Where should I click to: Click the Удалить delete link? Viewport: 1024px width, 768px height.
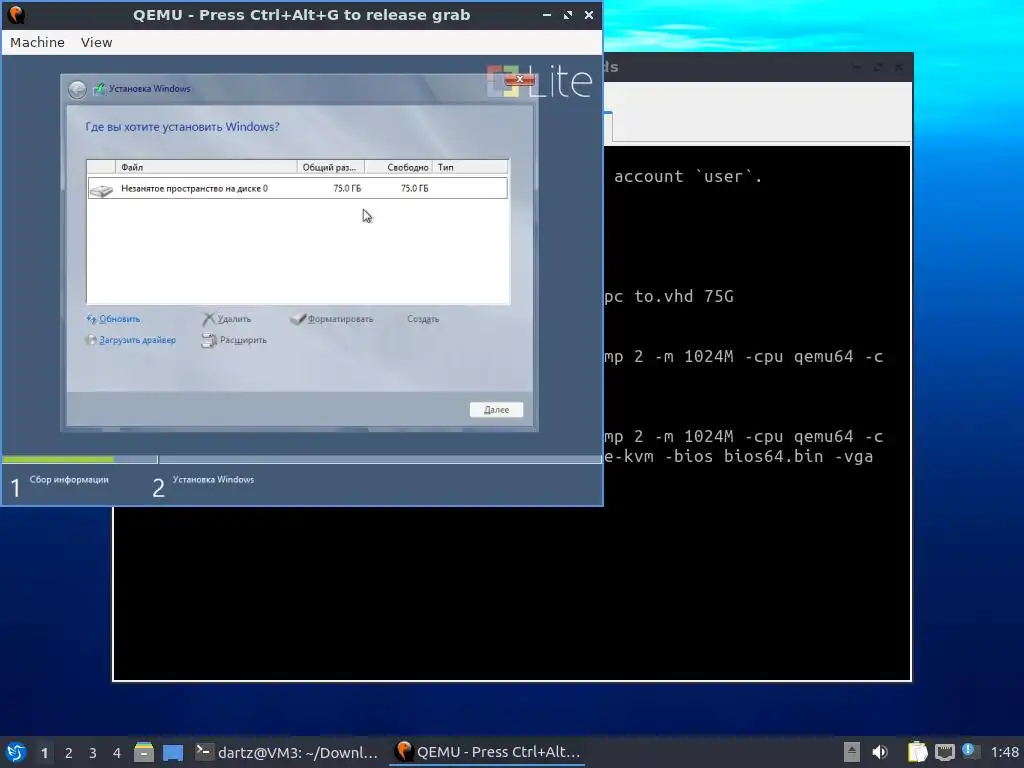click(x=234, y=319)
